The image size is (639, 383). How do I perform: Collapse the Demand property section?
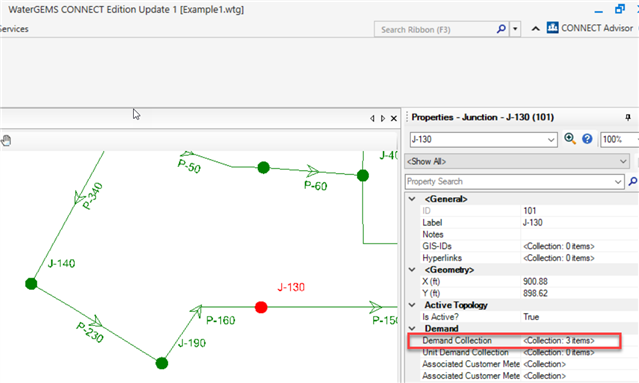pos(412,328)
